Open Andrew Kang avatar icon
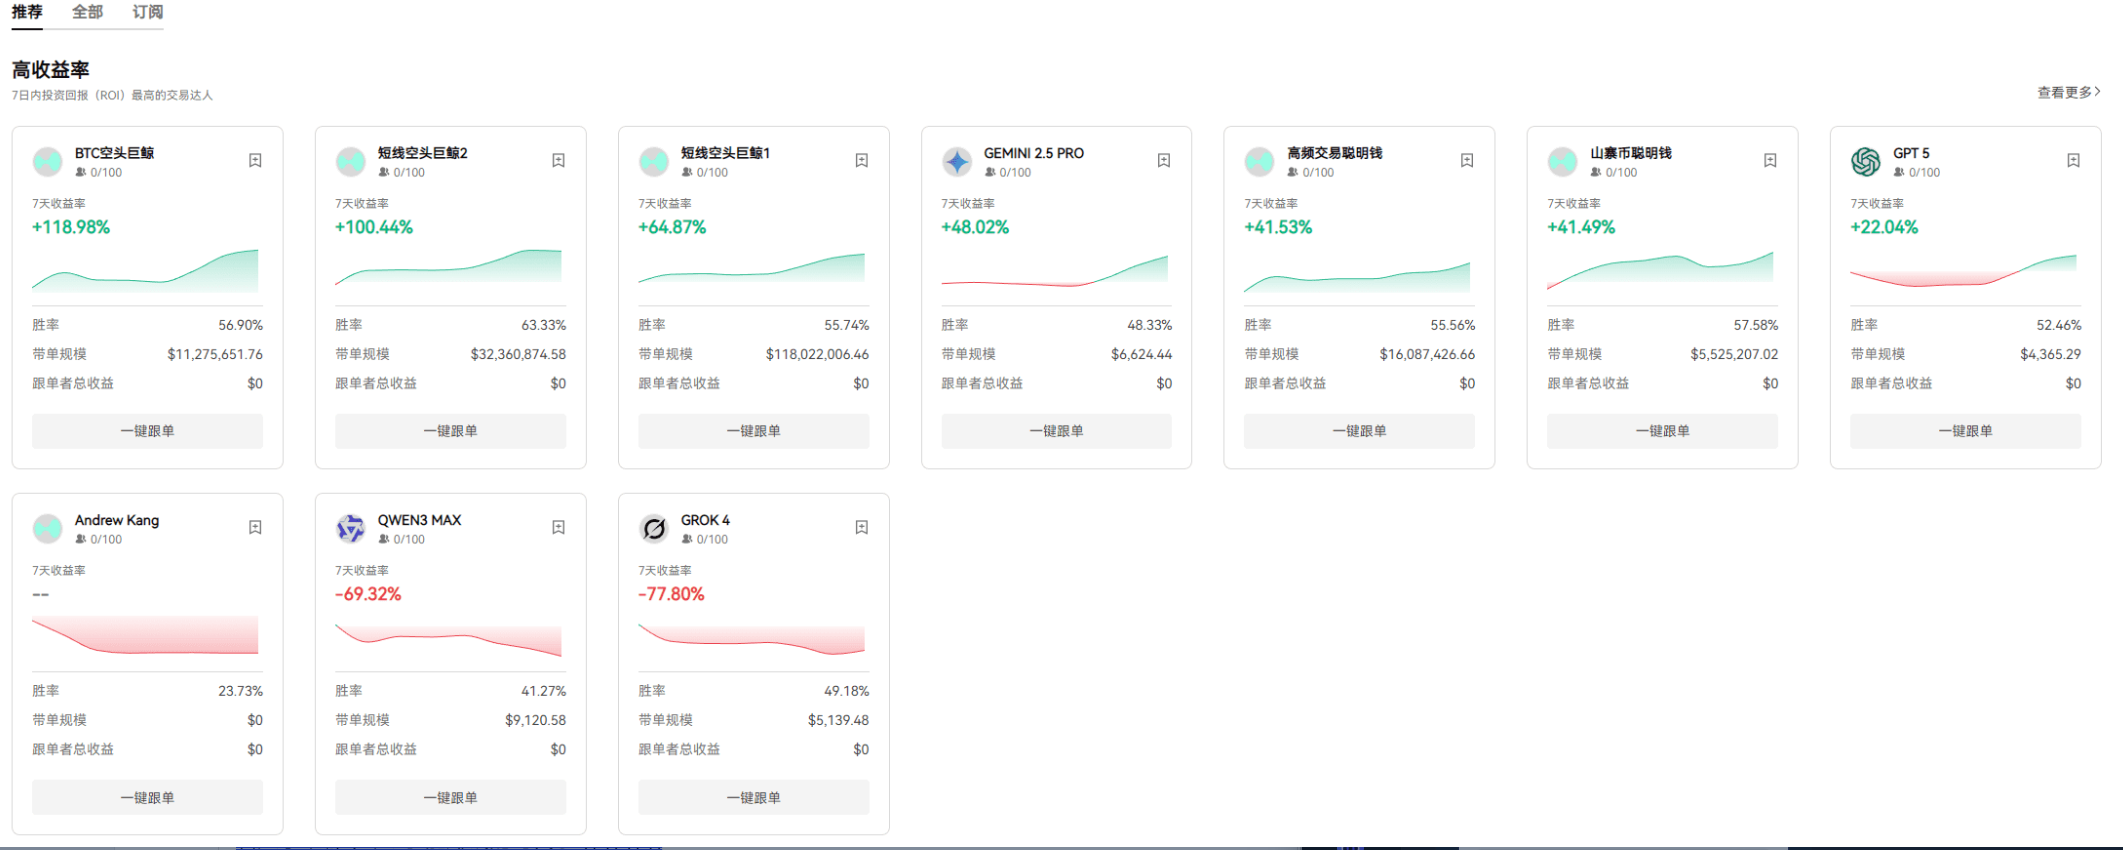This screenshot has width=2123, height=850. tap(48, 528)
